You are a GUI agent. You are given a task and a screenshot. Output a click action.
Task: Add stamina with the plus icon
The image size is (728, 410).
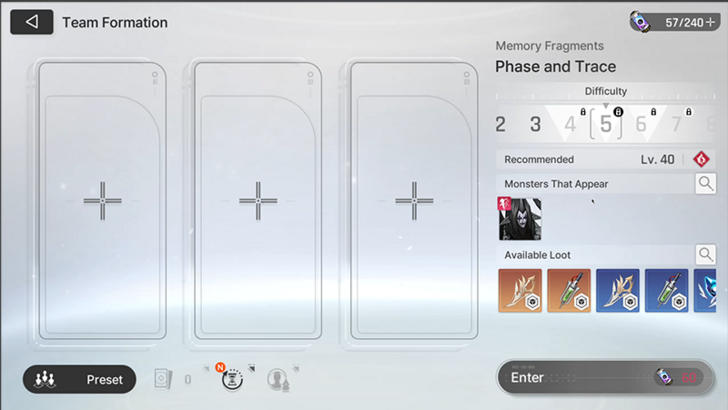(x=710, y=22)
